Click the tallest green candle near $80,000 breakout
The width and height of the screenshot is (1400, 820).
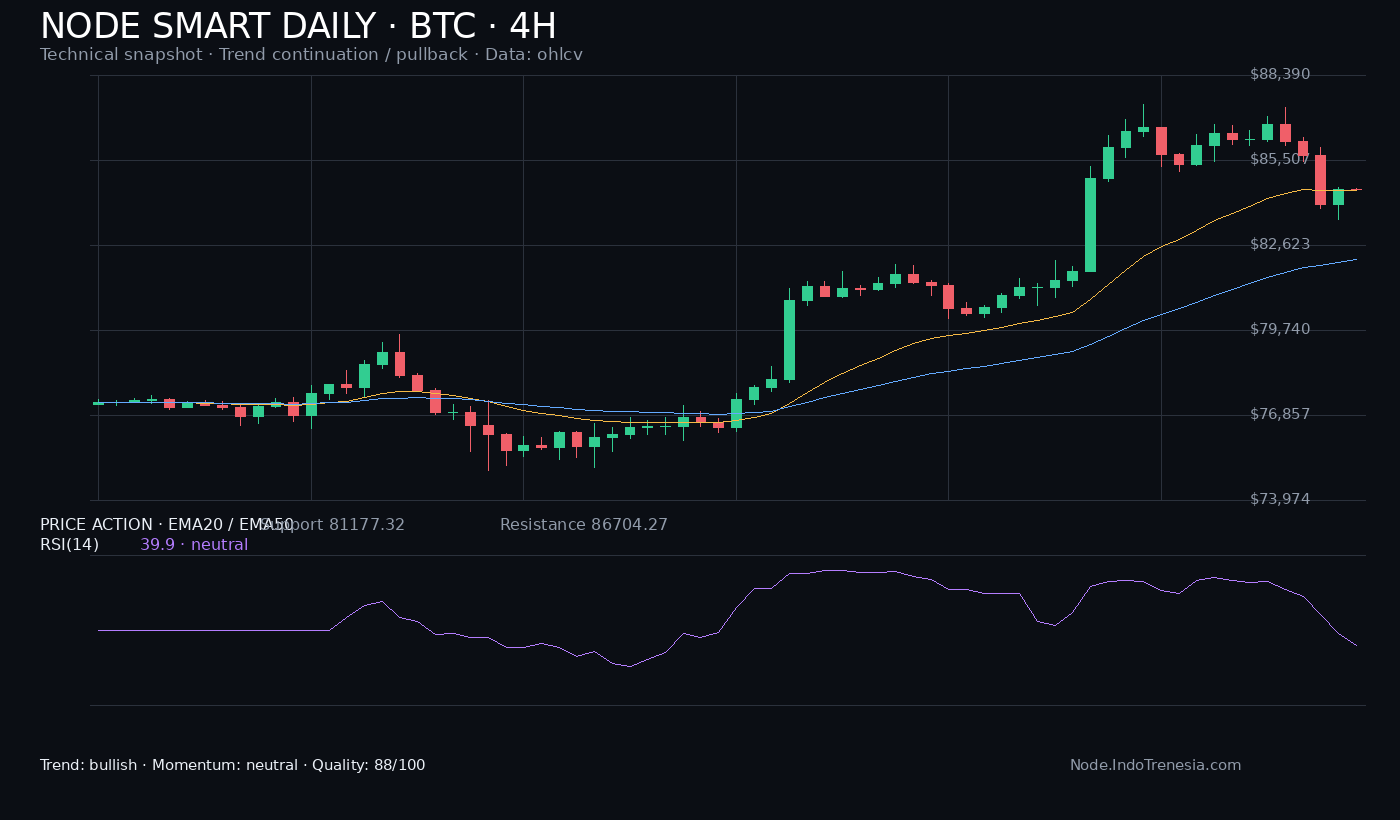(x=789, y=340)
